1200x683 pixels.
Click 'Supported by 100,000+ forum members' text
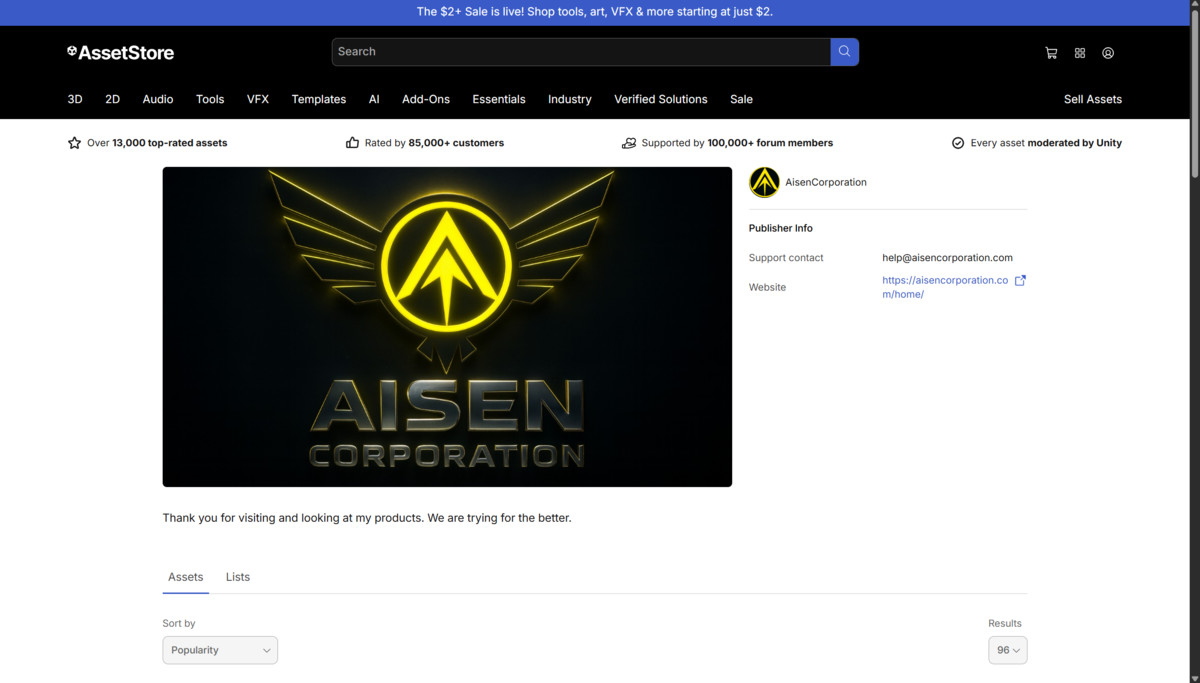click(737, 143)
